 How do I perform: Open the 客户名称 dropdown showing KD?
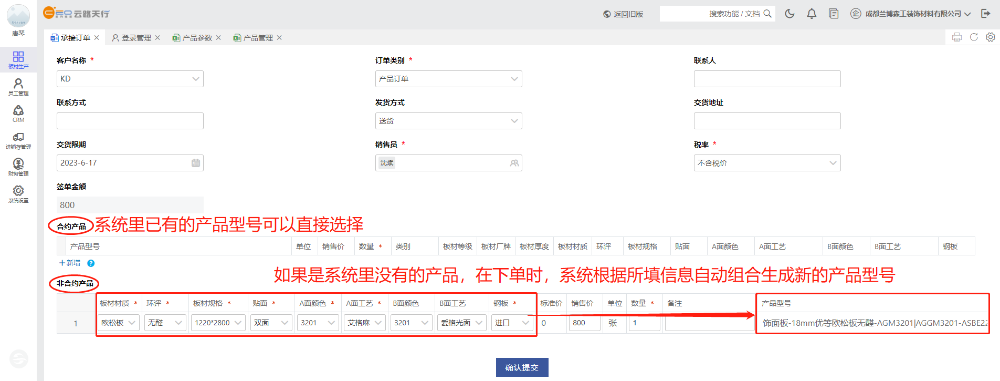click(130, 79)
